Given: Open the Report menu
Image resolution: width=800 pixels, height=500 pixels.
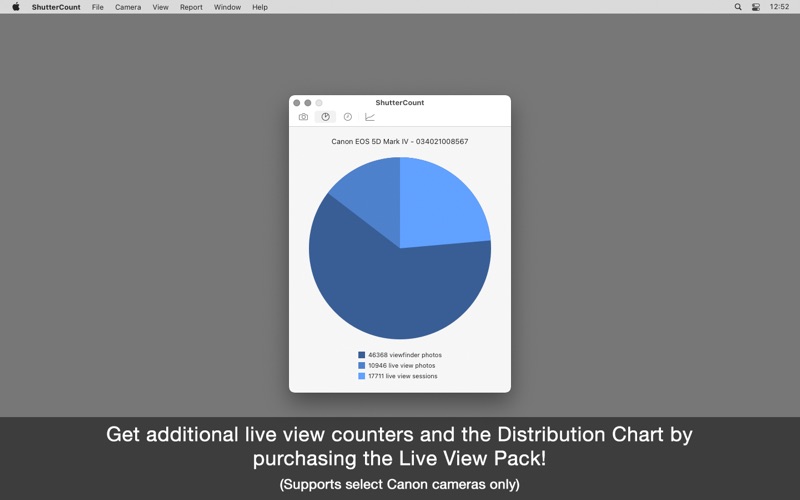Looking at the screenshot, I should click(x=191, y=7).
